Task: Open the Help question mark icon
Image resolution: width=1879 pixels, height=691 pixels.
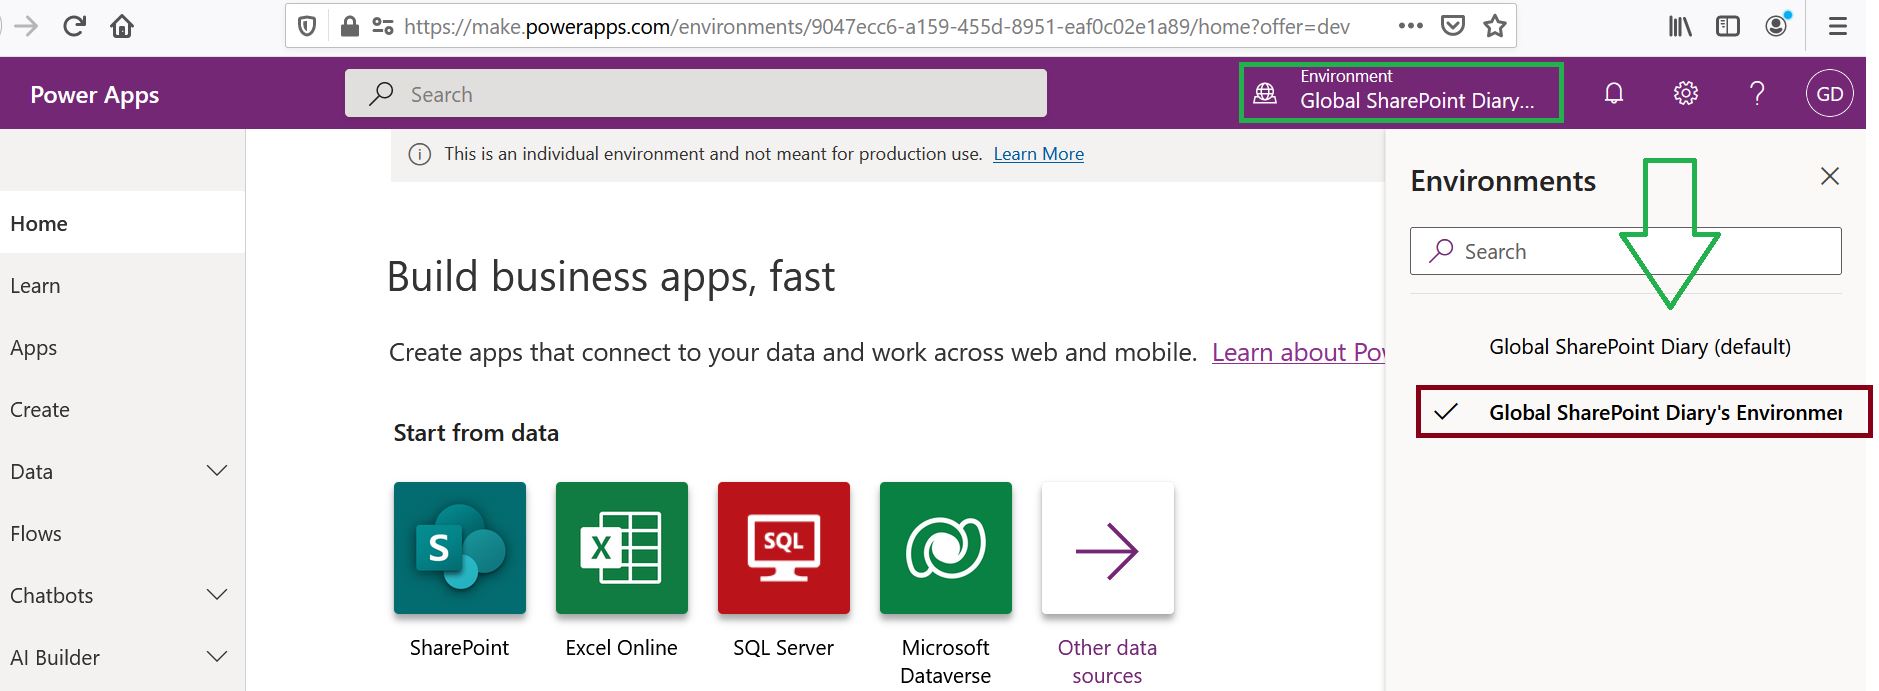Action: (1757, 93)
